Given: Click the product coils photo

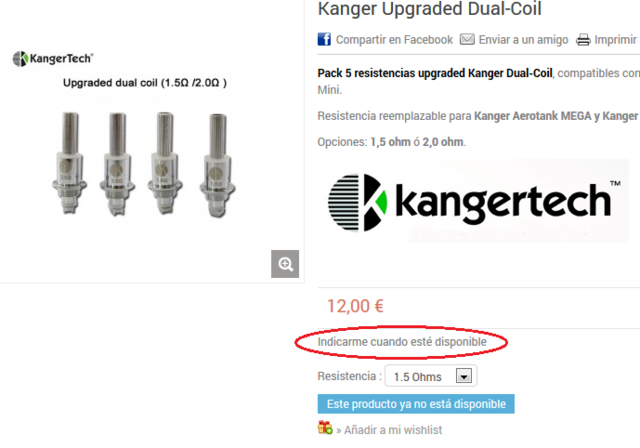Looking at the screenshot, I should [144, 164].
